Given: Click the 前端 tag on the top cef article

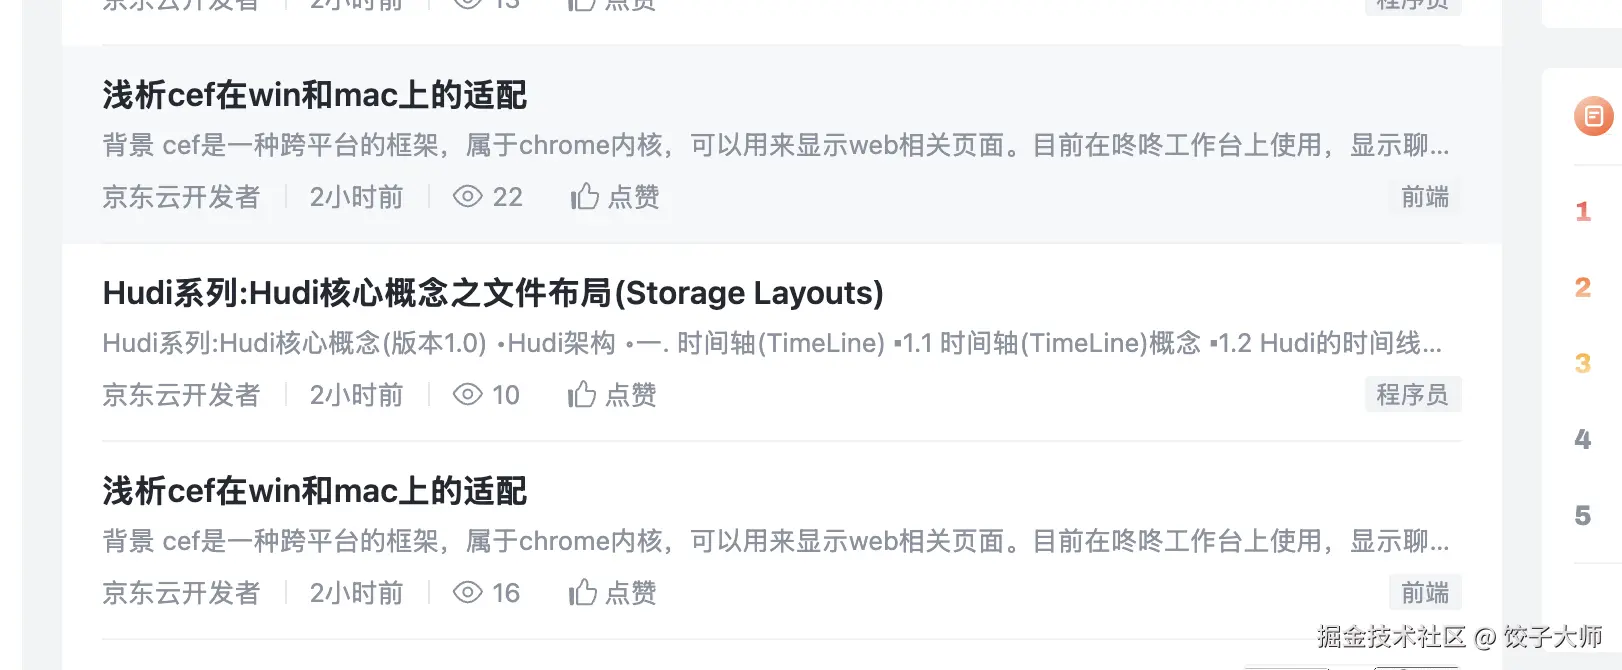Looking at the screenshot, I should point(1424,197).
